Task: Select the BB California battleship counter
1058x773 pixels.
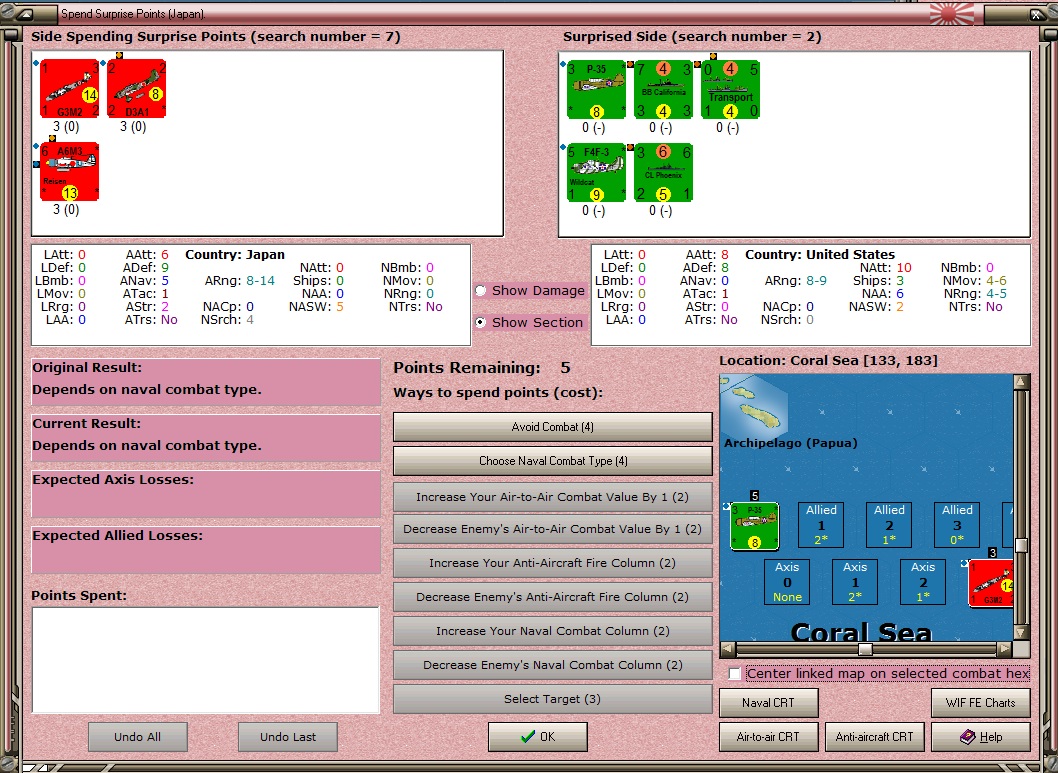Action: coord(663,89)
